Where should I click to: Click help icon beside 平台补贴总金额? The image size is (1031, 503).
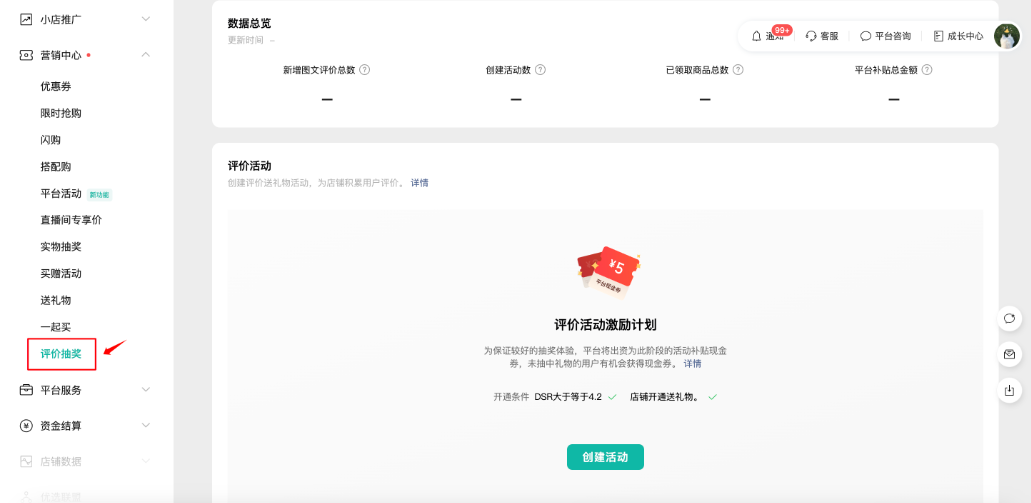click(927, 70)
